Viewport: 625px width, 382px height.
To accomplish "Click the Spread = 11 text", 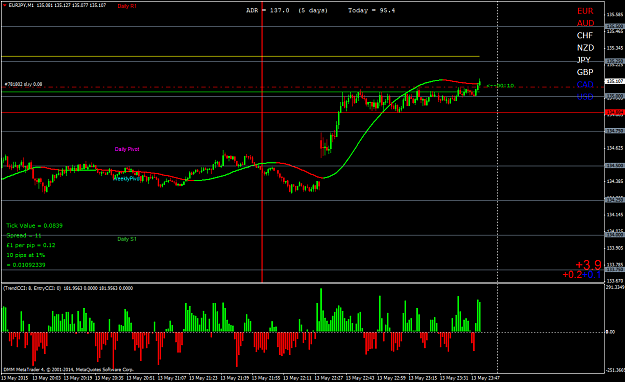I will coord(24,236).
